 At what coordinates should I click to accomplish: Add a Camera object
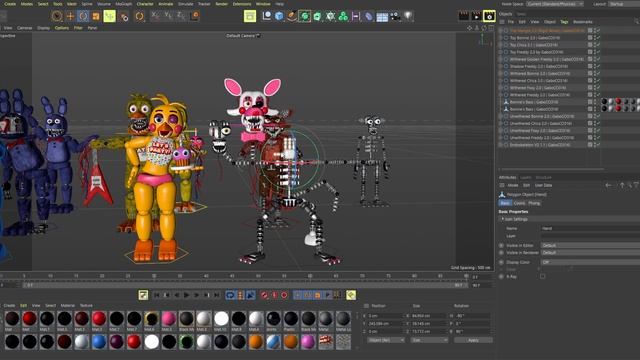(395, 16)
